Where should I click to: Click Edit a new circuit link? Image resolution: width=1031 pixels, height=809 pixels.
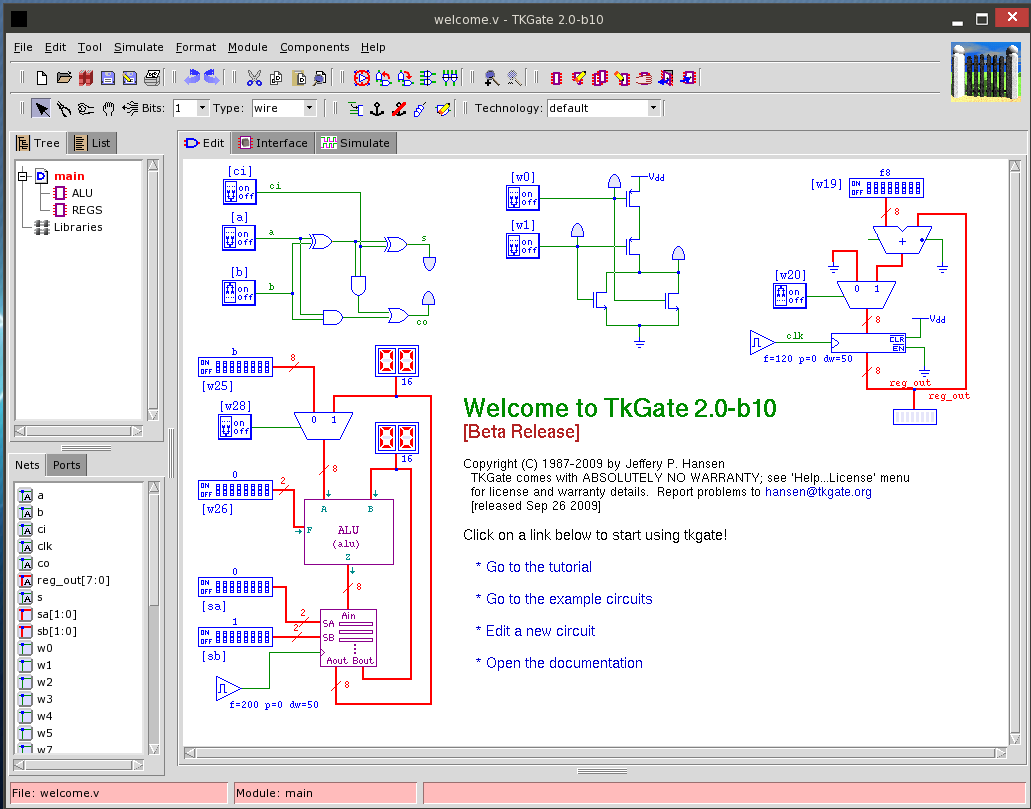[540, 631]
